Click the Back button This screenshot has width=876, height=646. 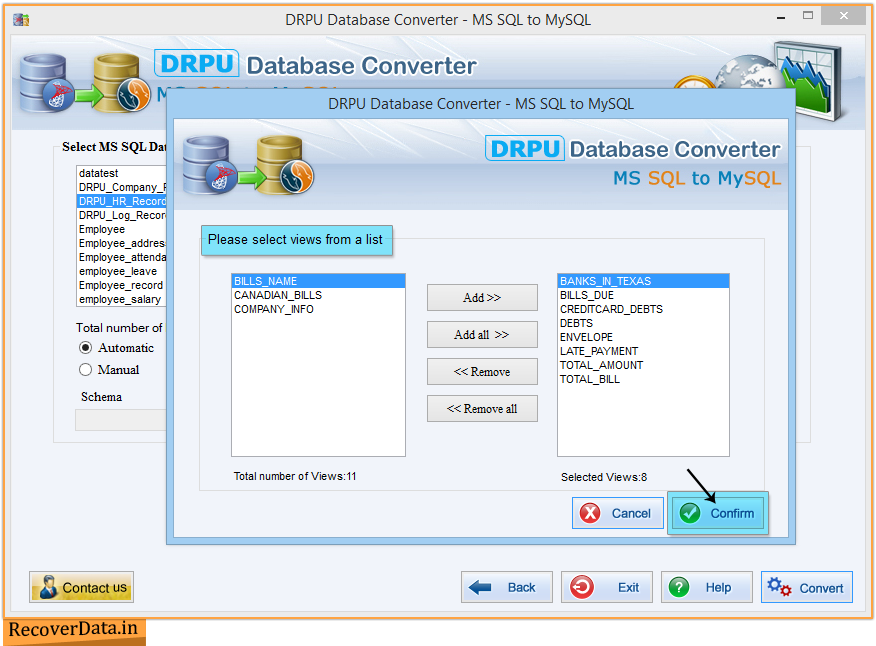coord(507,587)
